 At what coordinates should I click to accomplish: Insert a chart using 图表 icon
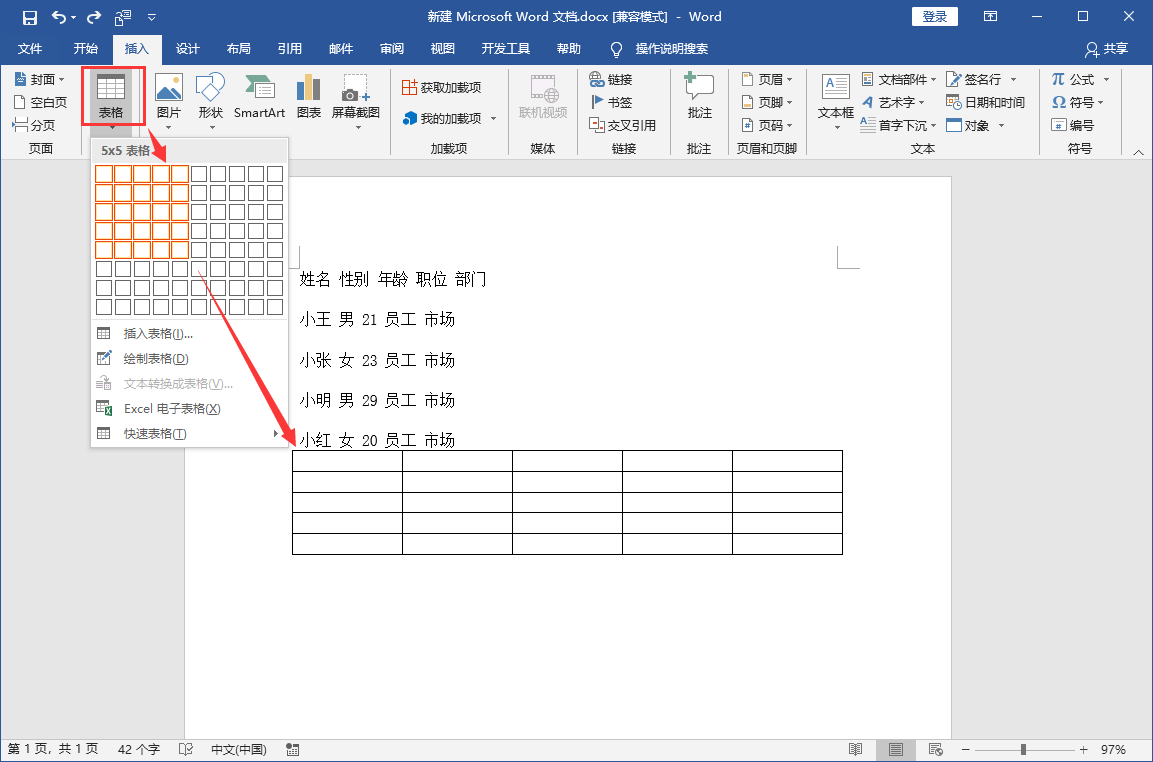pos(309,90)
